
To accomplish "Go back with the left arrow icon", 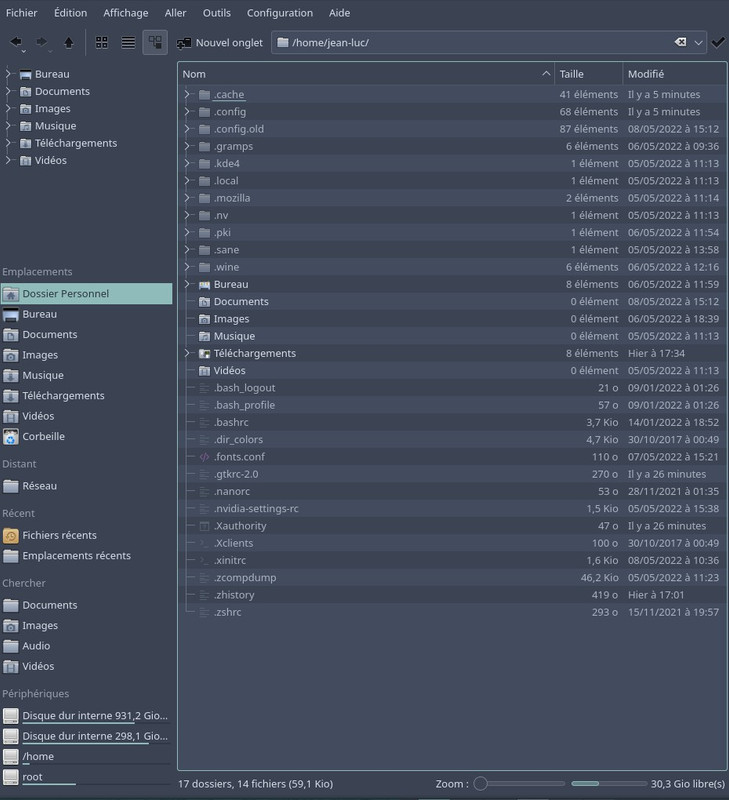I will click(x=16, y=42).
